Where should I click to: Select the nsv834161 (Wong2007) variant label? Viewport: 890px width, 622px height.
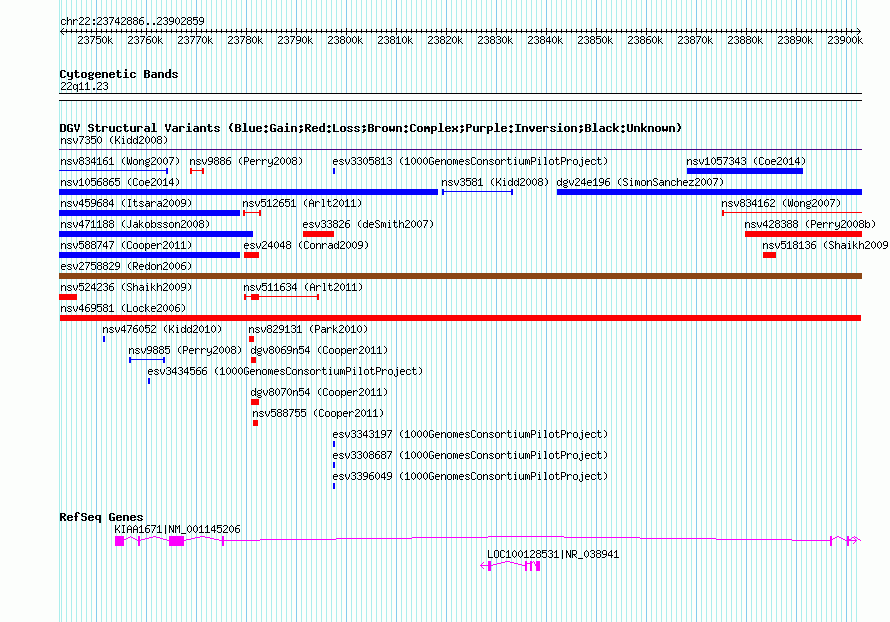pyautogui.click(x=120, y=161)
